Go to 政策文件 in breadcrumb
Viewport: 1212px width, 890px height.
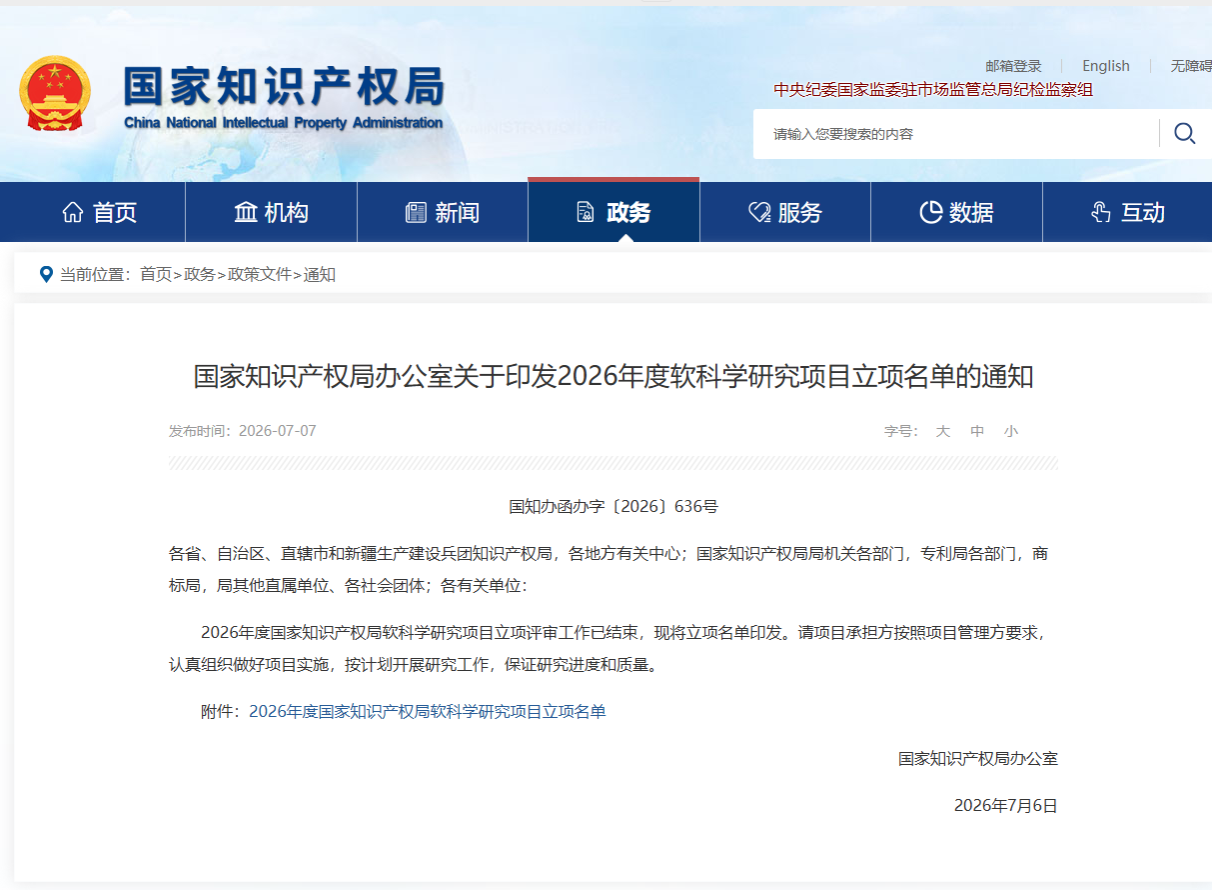(260, 274)
